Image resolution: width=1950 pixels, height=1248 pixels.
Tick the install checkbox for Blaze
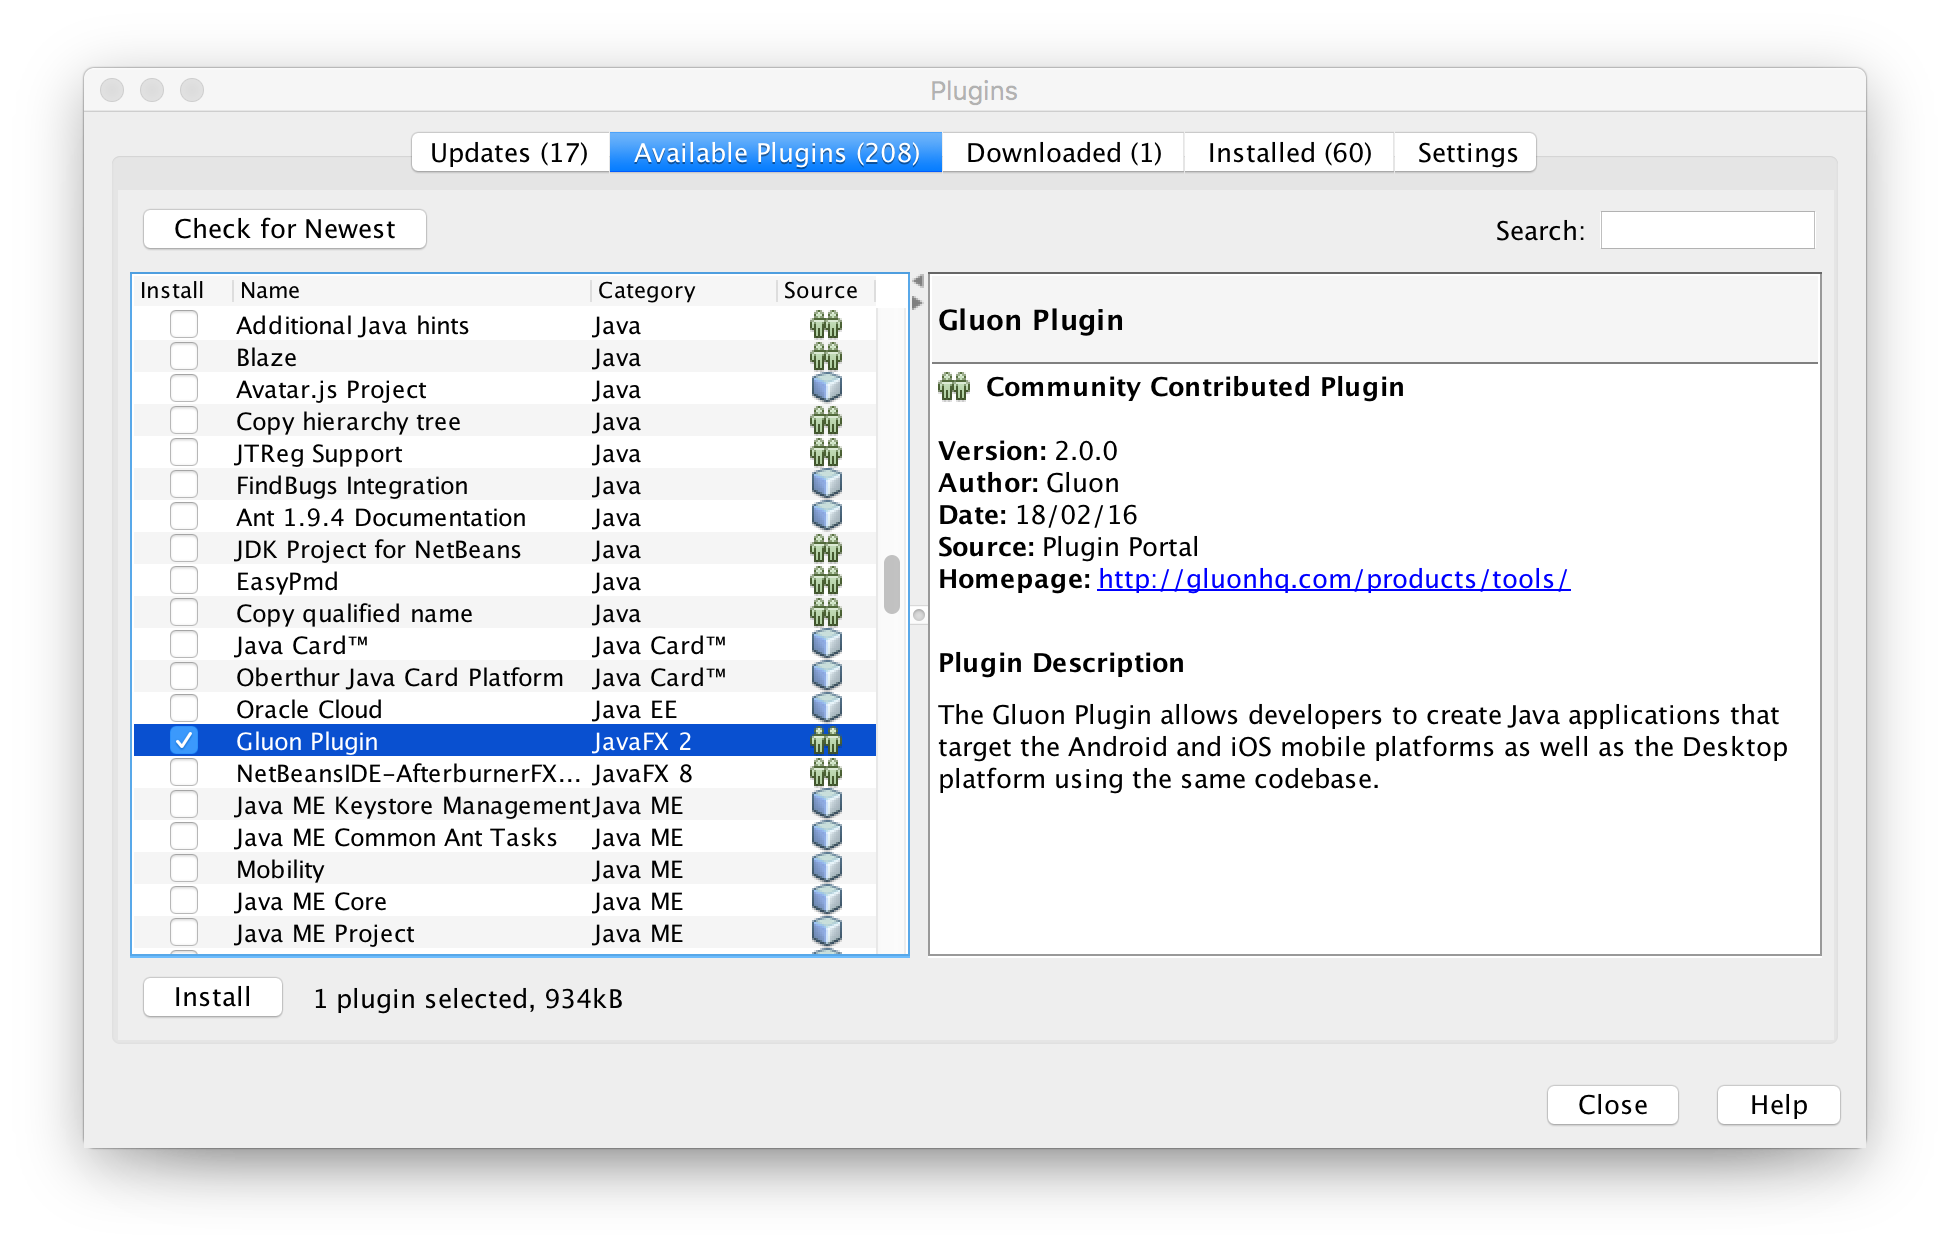click(184, 357)
